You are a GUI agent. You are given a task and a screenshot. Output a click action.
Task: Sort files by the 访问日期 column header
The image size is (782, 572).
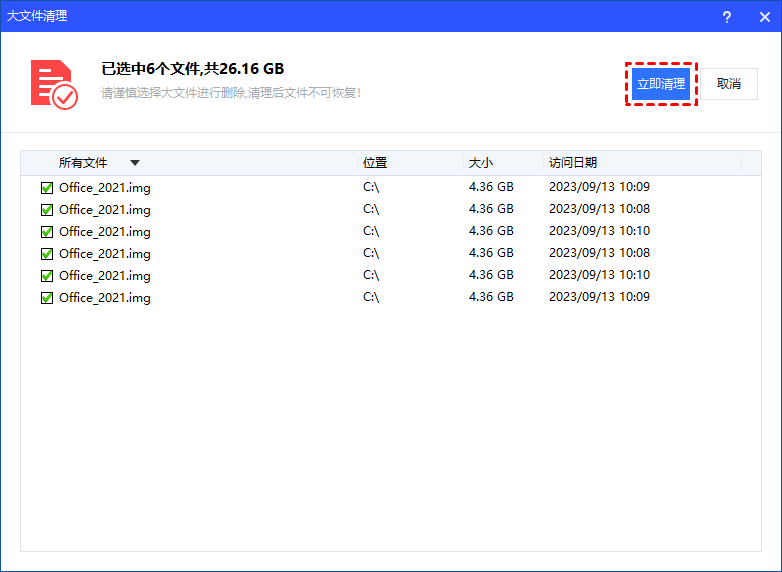(573, 163)
